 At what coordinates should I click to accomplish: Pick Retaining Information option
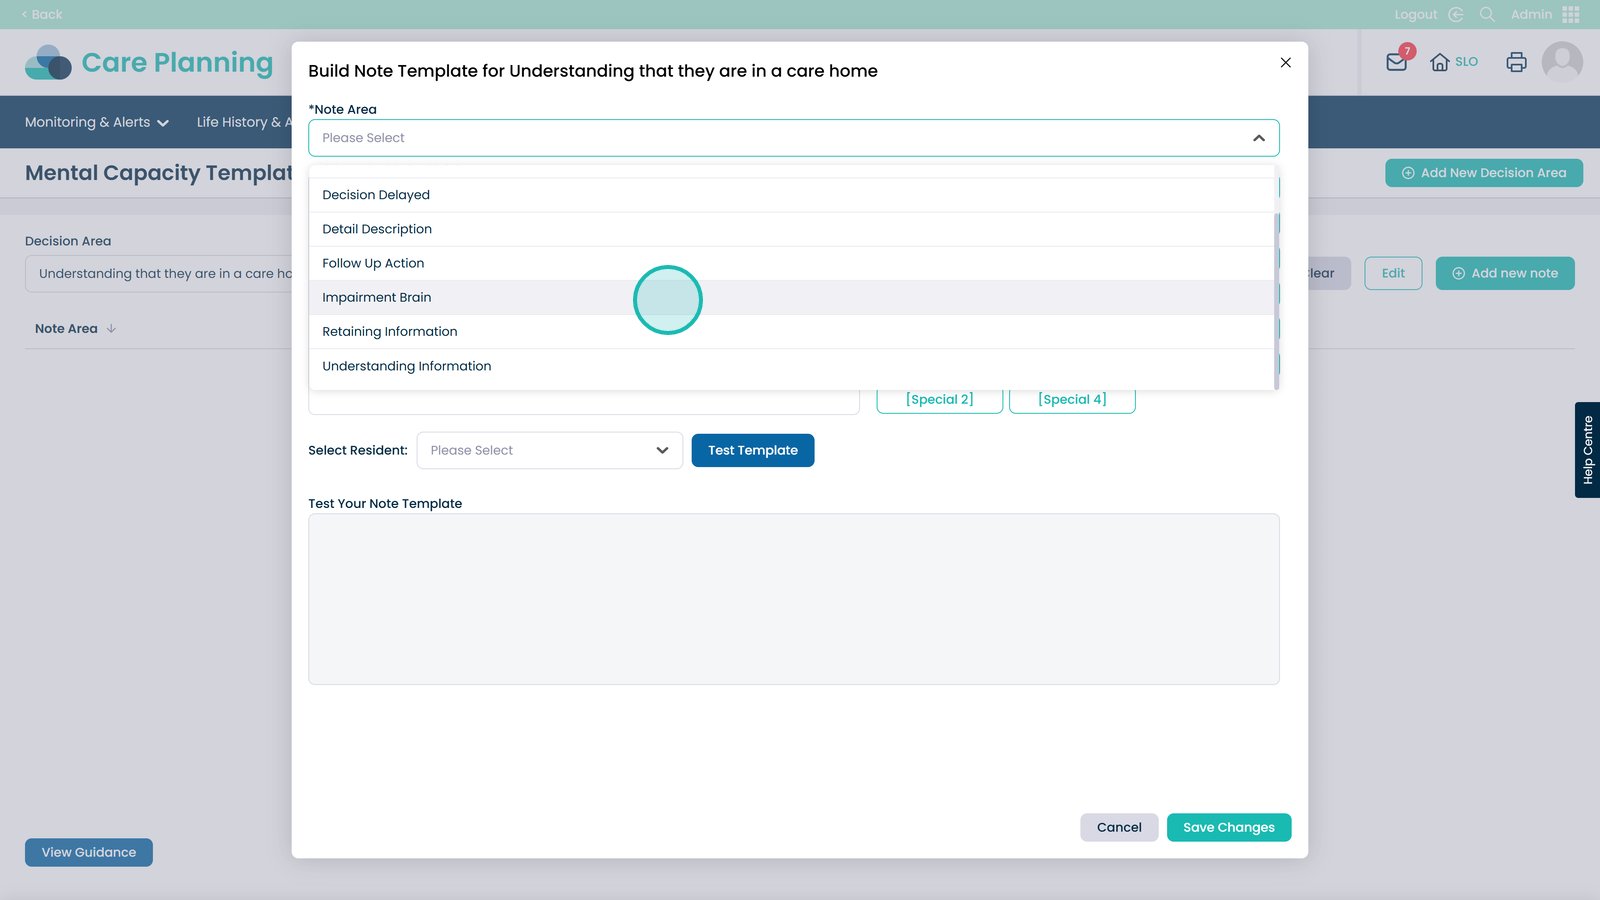pos(390,332)
